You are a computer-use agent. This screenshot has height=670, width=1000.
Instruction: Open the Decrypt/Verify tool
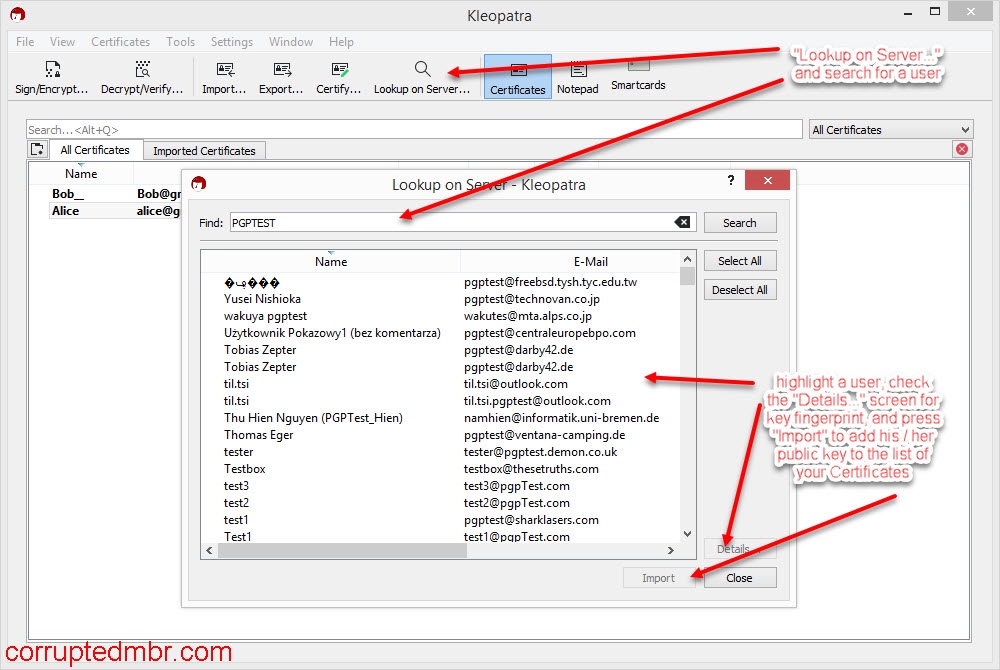141,75
